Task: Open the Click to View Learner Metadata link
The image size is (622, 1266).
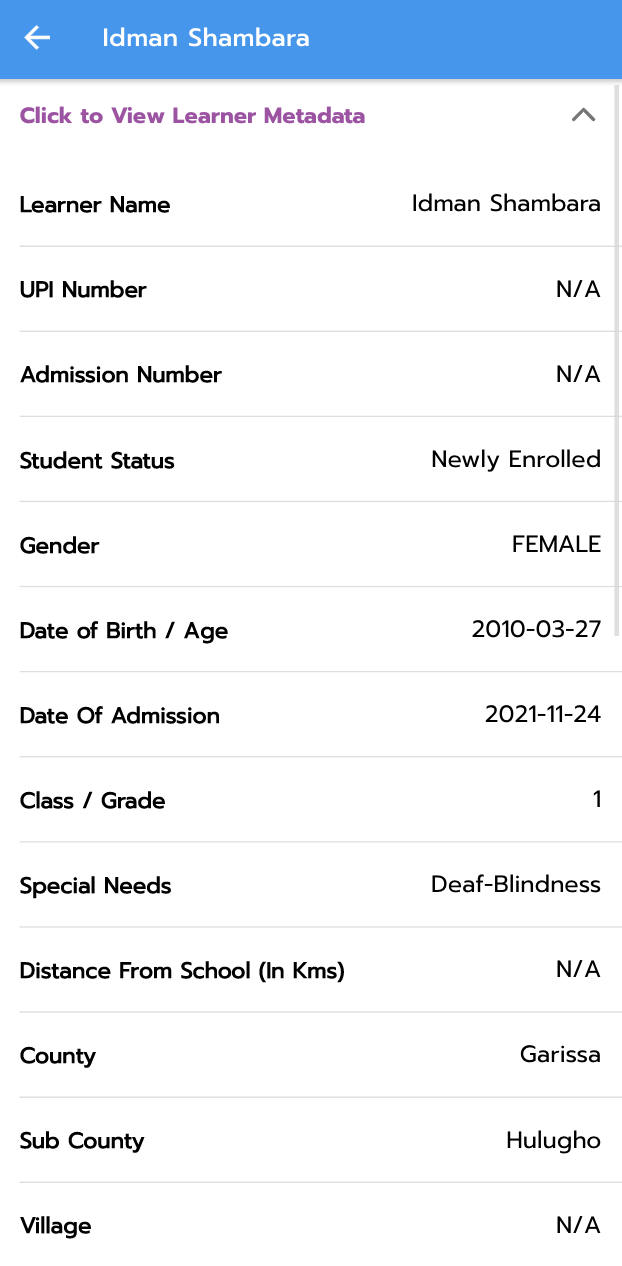Action: click(192, 116)
